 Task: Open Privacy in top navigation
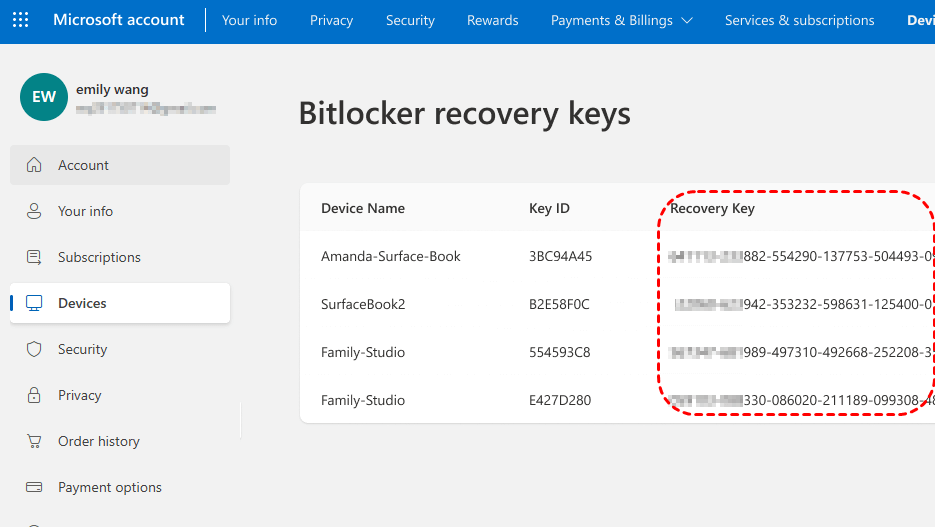point(331,20)
